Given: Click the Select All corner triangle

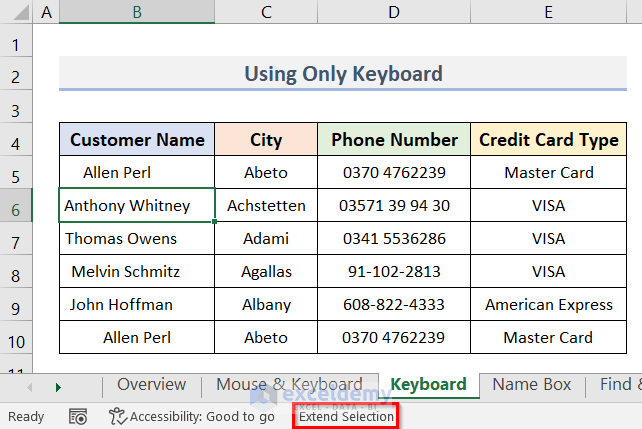Looking at the screenshot, I should pos(17,12).
